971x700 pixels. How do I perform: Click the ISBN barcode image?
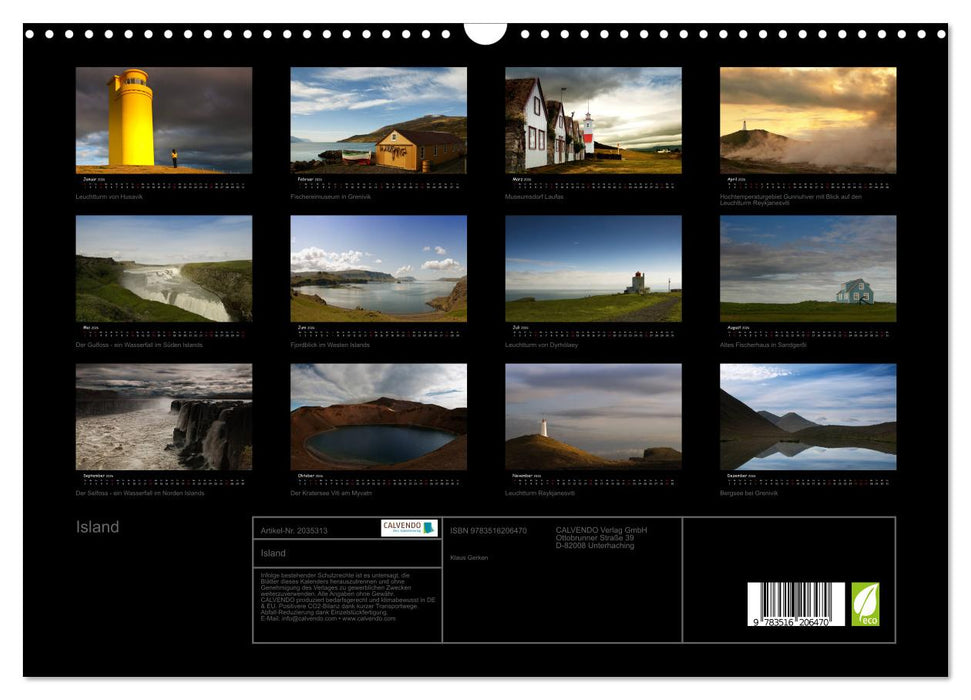pos(795,604)
